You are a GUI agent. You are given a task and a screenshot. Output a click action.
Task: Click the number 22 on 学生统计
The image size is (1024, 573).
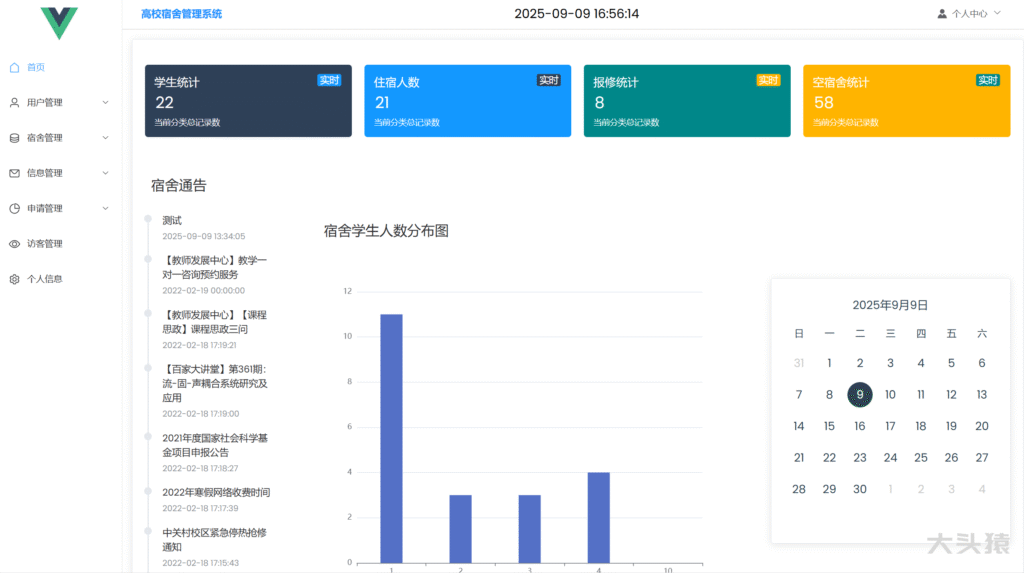point(165,103)
